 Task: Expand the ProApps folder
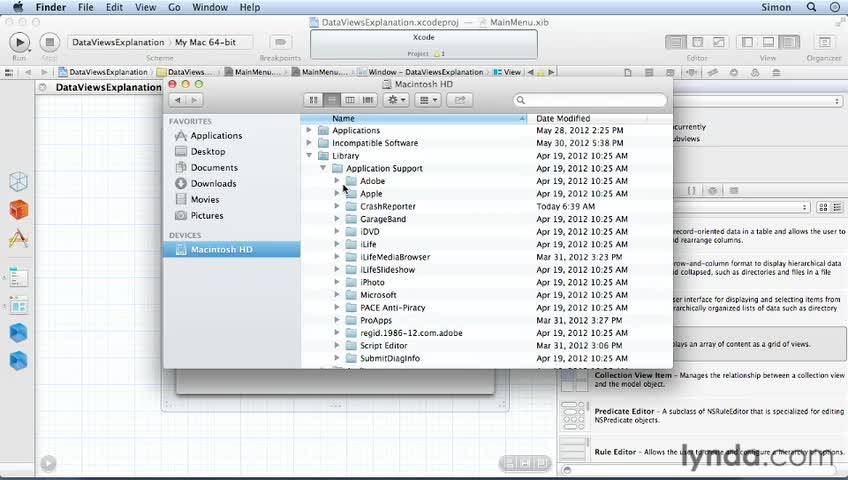(x=336, y=320)
